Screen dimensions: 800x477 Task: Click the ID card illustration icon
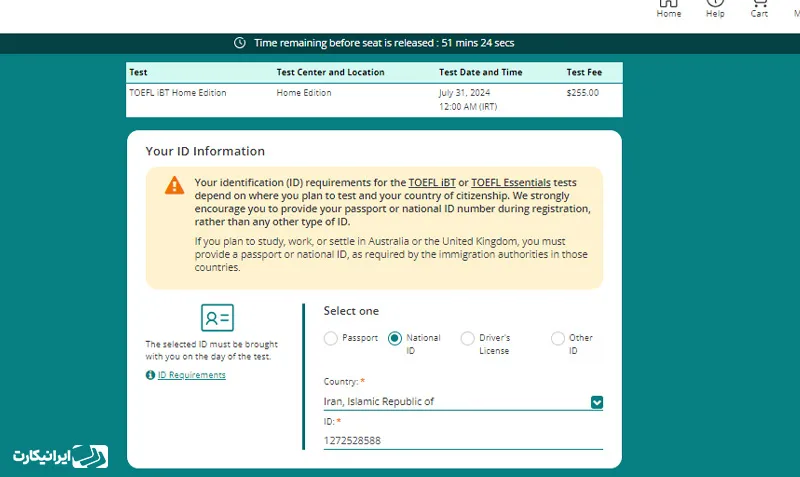pyautogui.click(x=217, y=317)
